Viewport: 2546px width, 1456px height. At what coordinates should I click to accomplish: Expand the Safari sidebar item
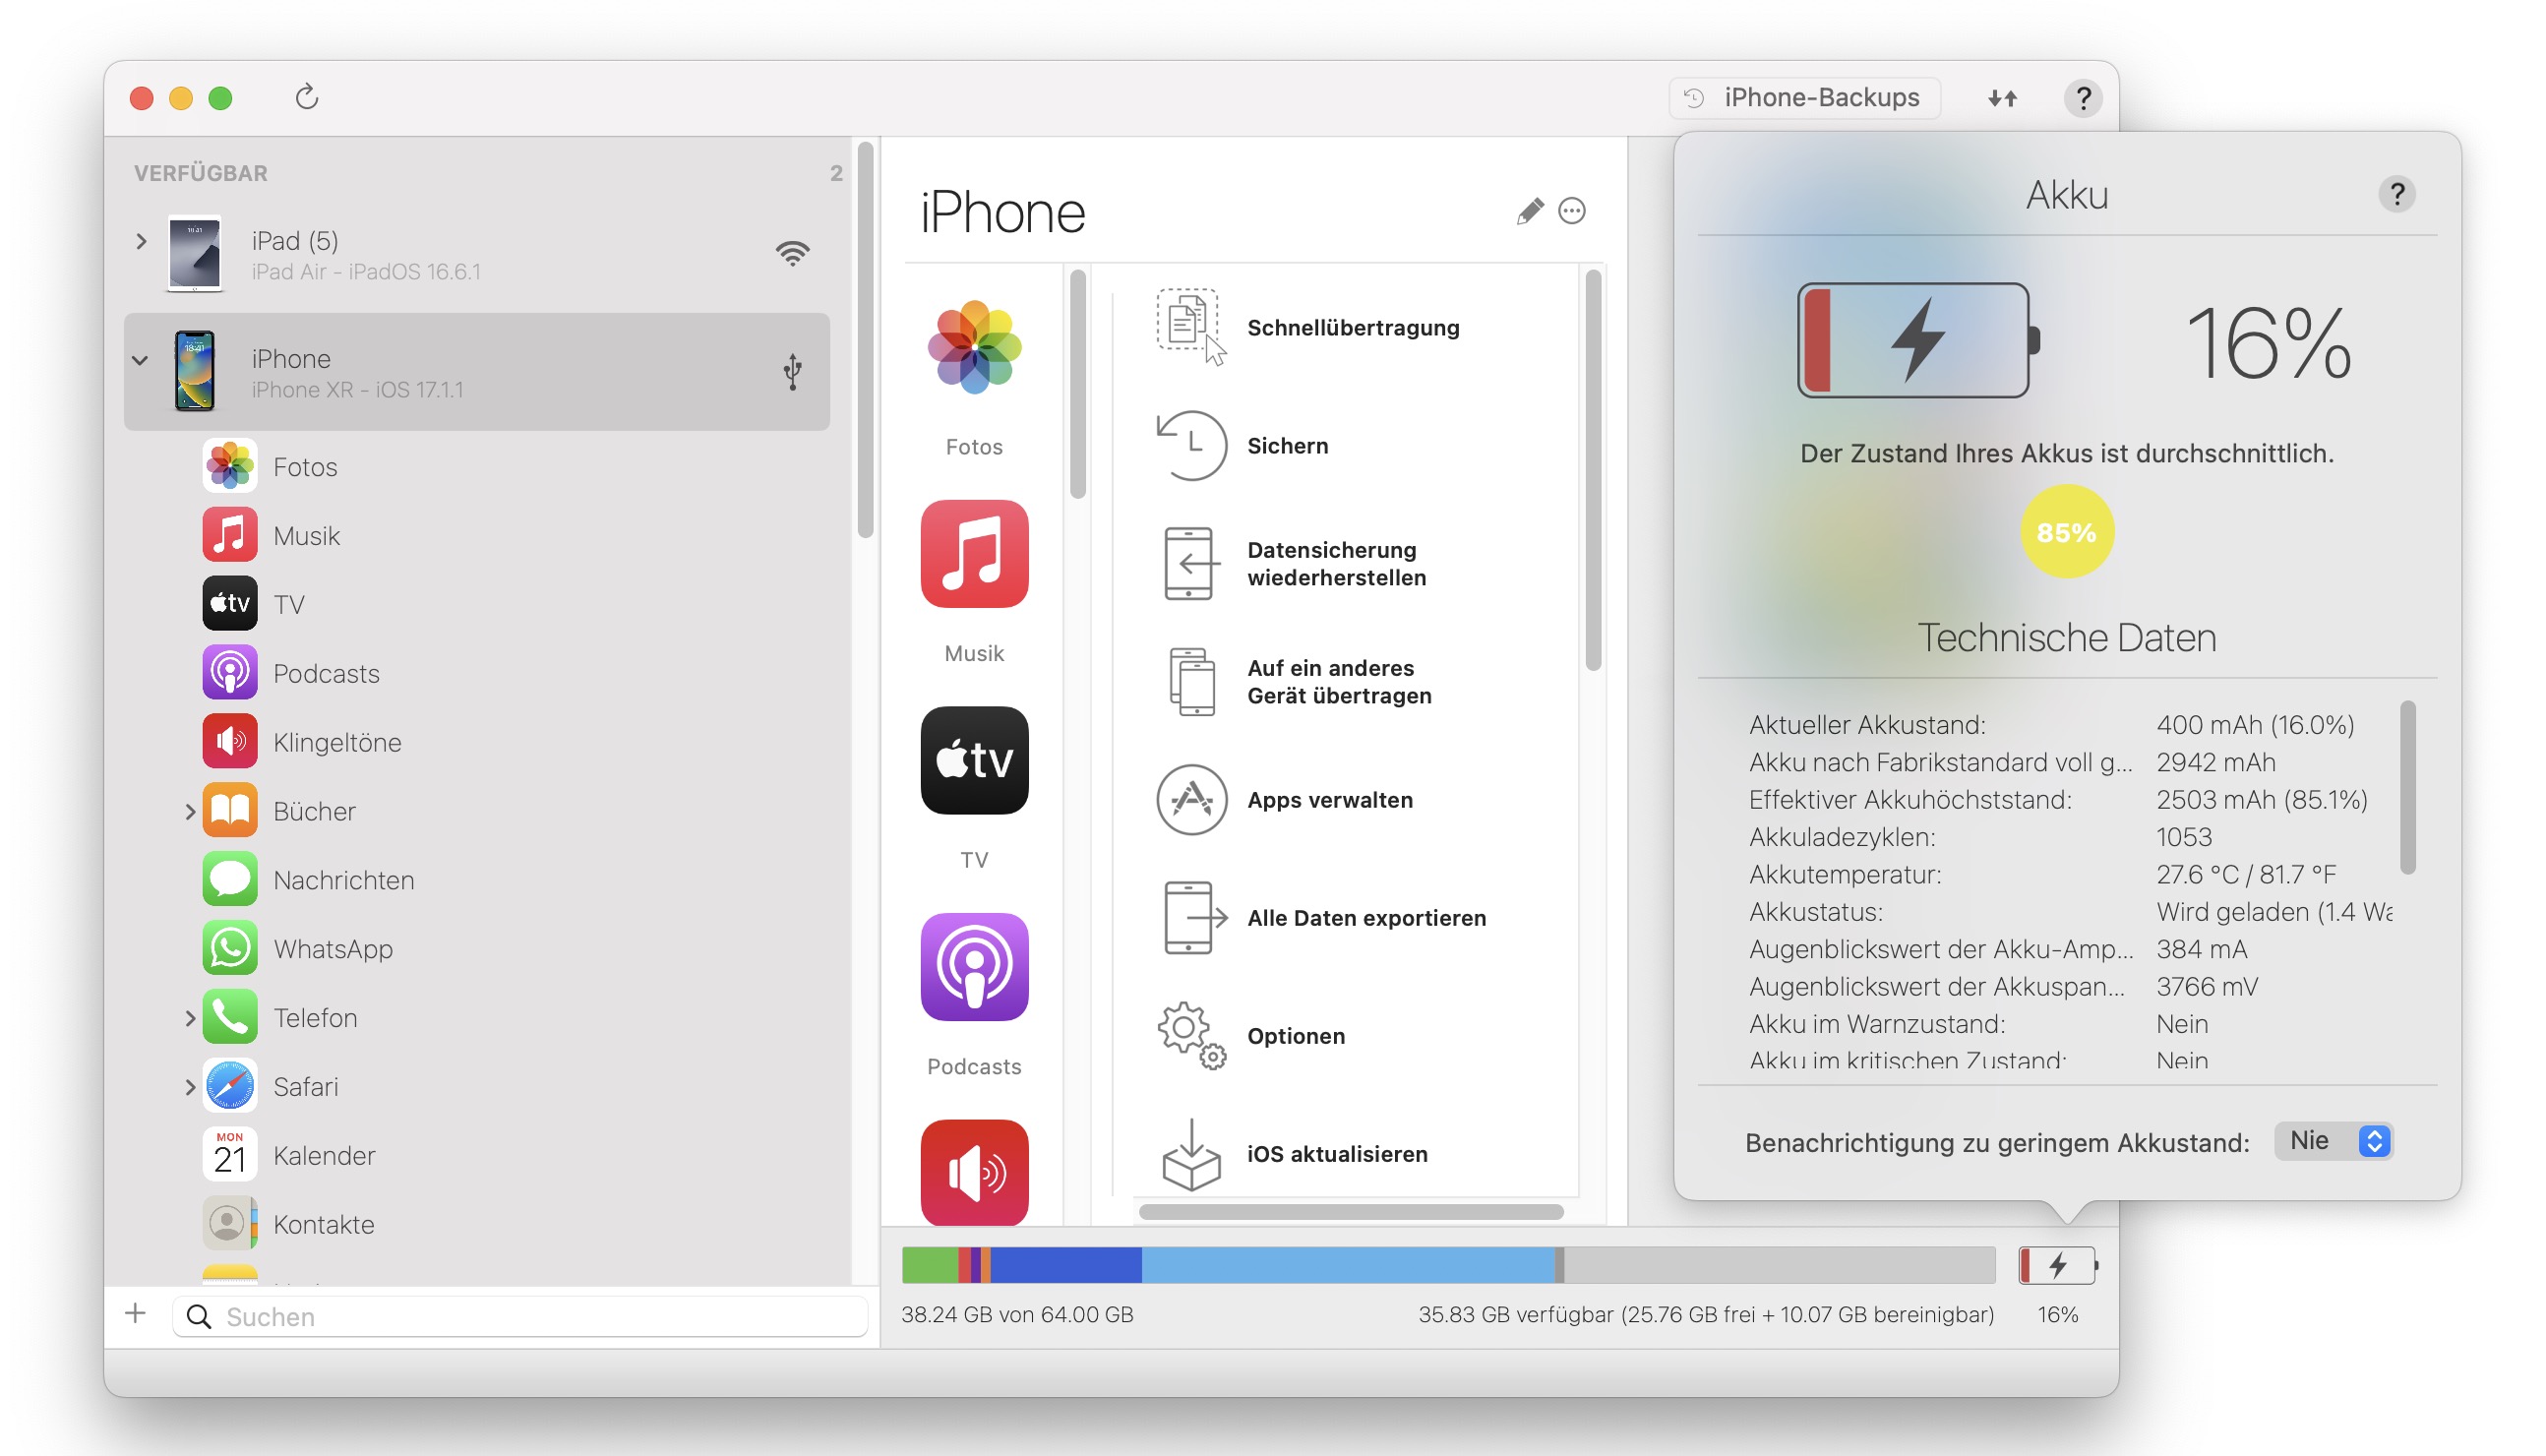[x=191, y=1086]
